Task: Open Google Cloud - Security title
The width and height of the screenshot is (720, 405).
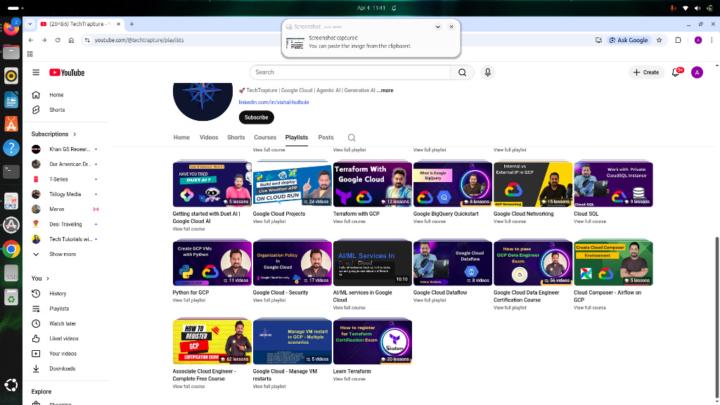Action: tap(280, 292)
